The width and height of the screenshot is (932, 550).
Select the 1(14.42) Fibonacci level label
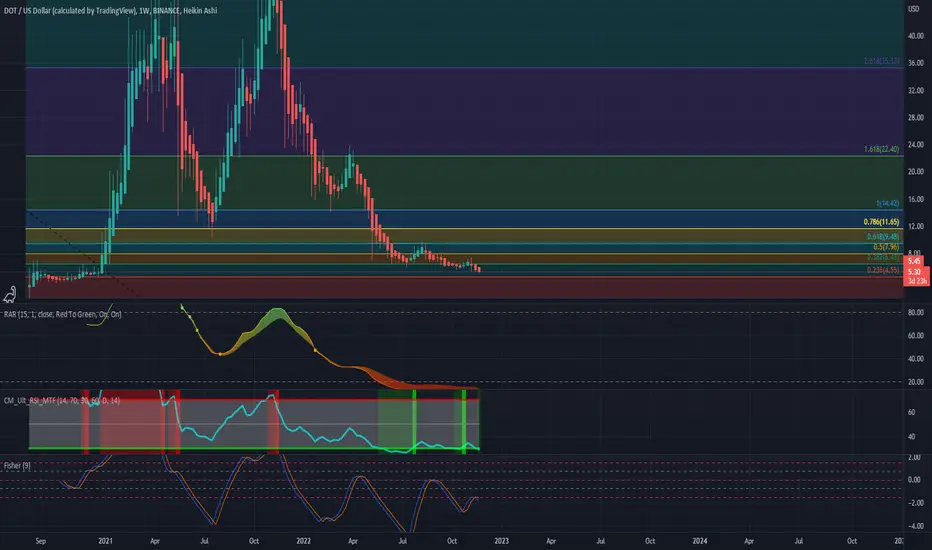(887, 203)
